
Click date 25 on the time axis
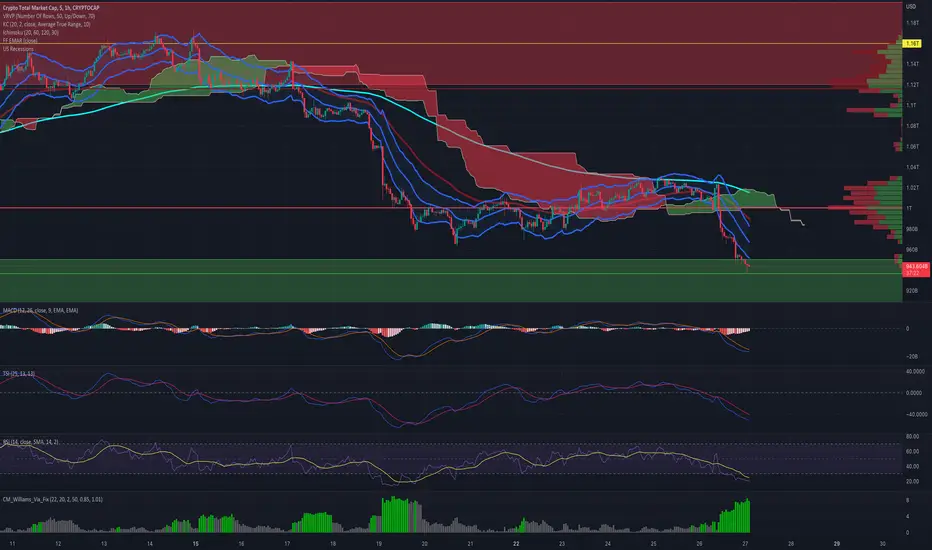tap(653, 543)
